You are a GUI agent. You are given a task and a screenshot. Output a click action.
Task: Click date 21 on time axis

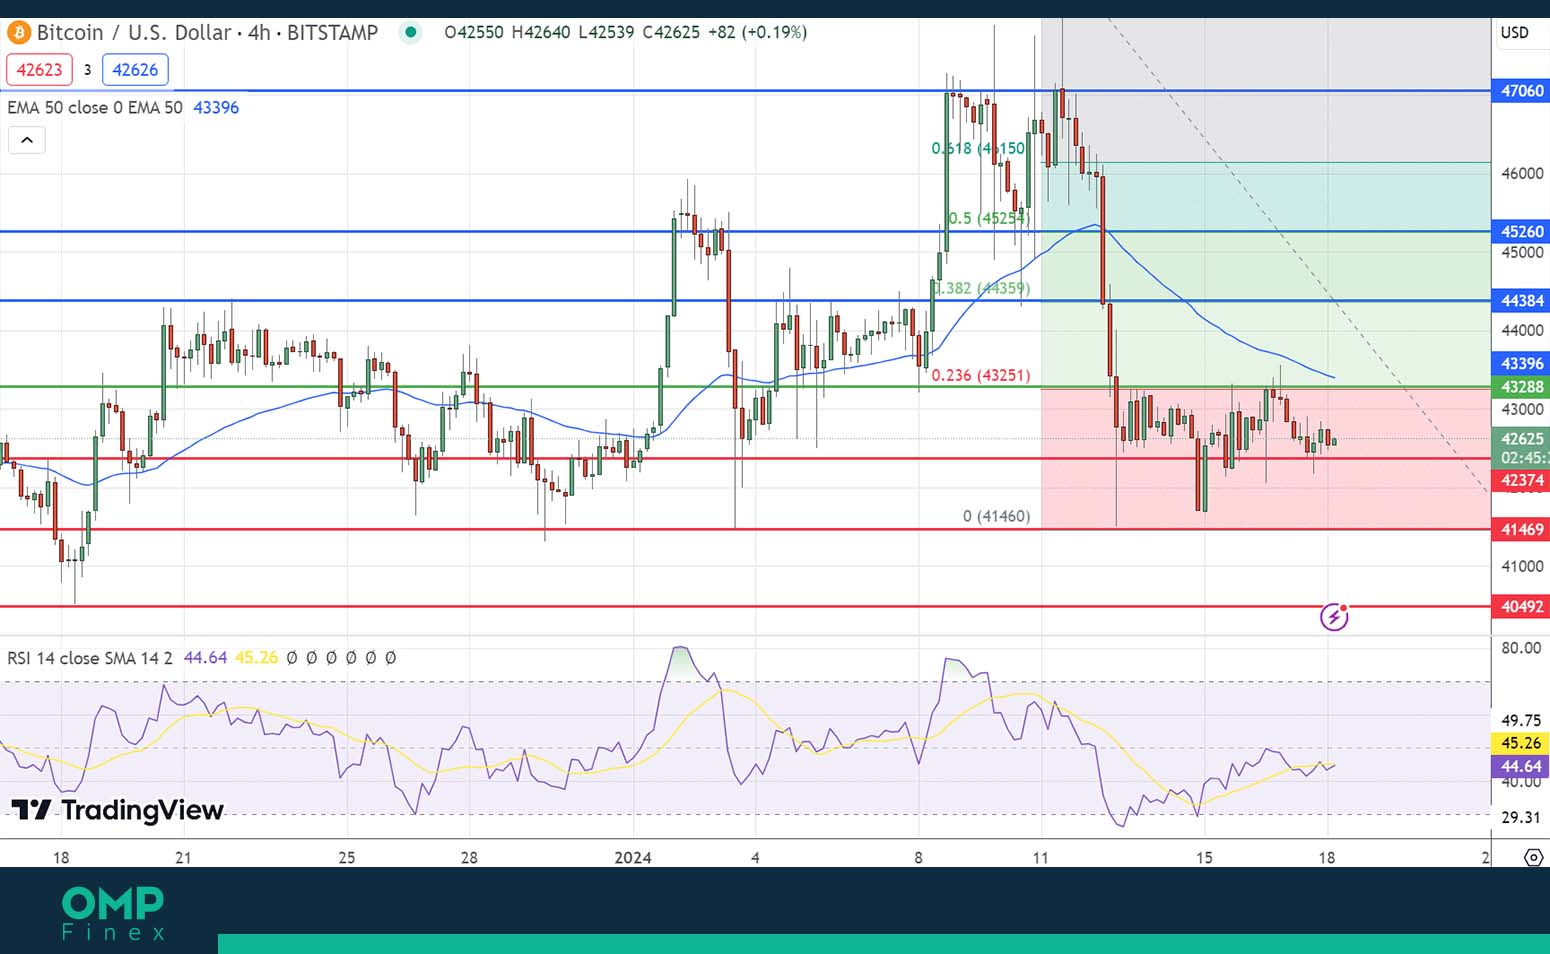pos(183,857)
